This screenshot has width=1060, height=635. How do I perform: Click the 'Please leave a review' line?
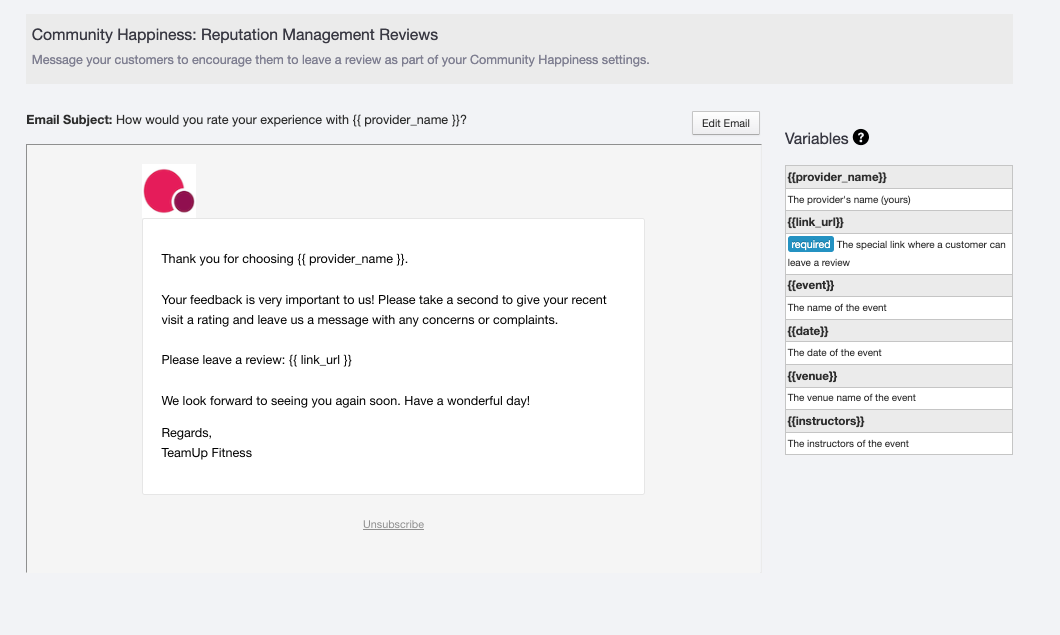(x=257, y=359)
